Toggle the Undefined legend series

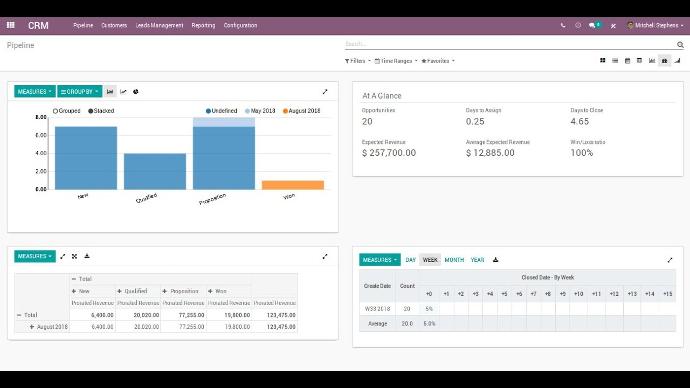(221, 111)
